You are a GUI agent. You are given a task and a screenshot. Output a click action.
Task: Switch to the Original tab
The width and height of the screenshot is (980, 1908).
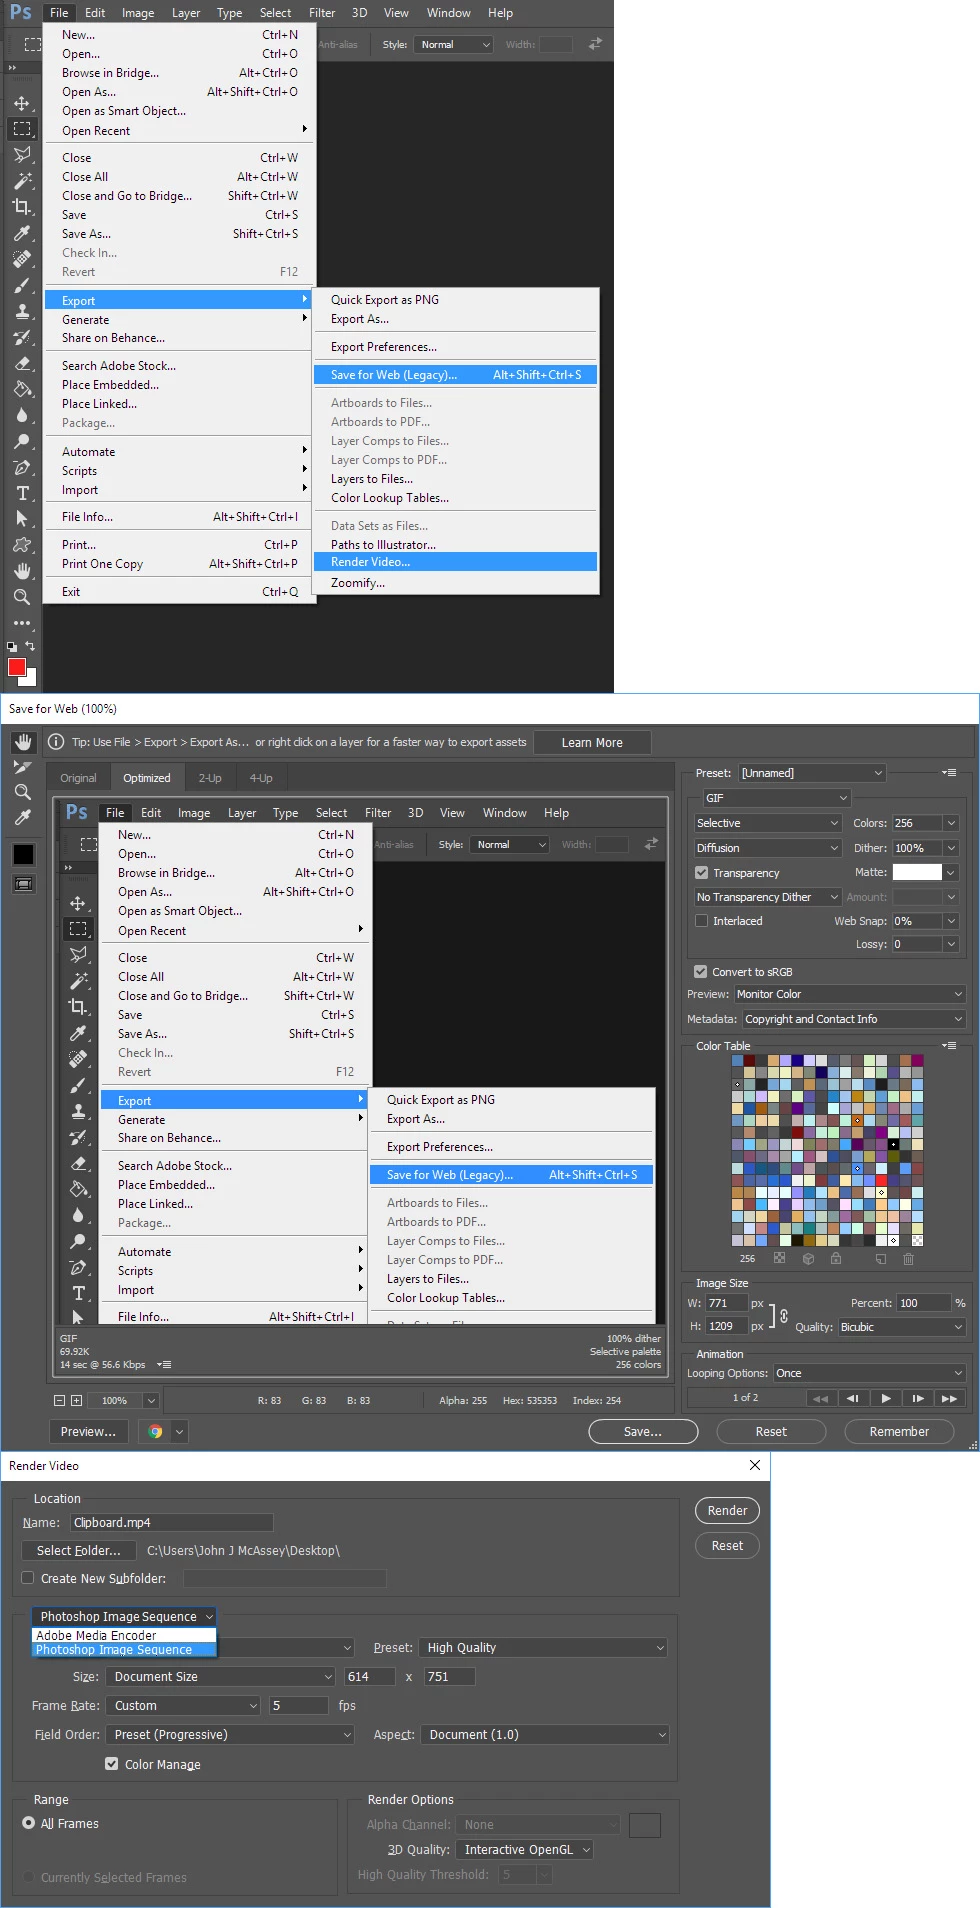point(79,778)
